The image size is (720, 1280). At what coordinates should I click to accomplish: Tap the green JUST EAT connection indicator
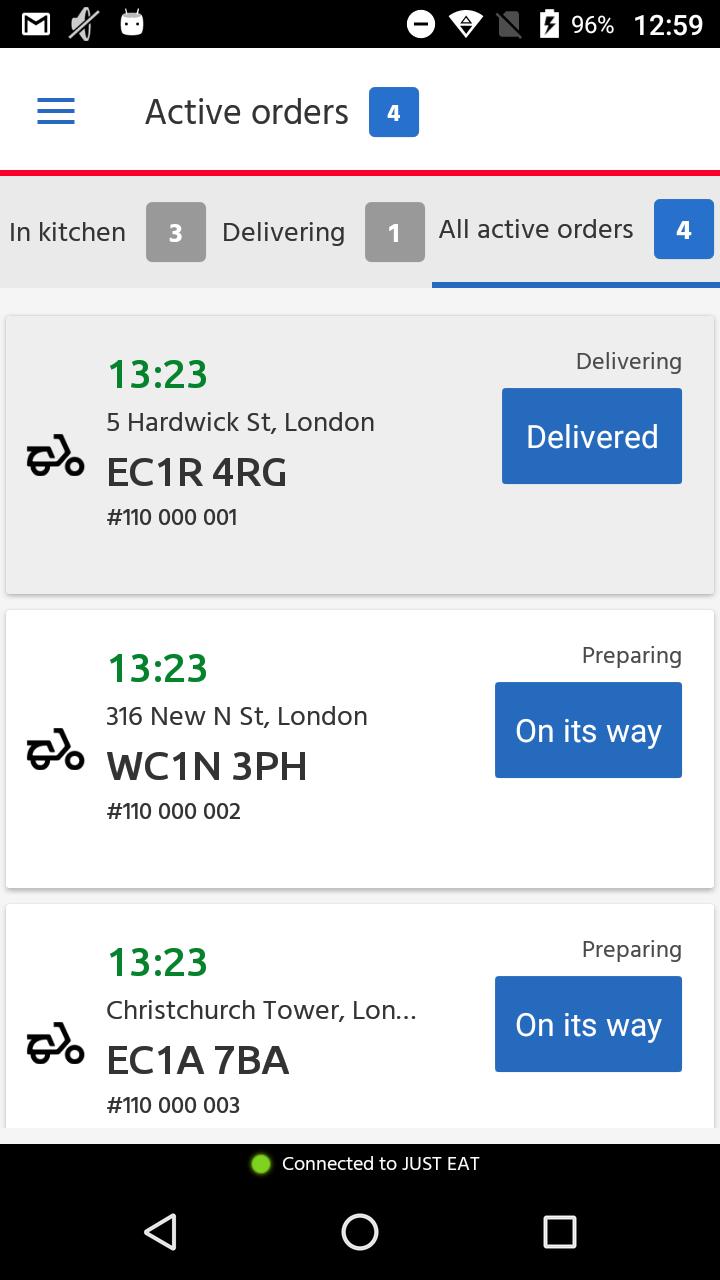(x=261, y=1164)
